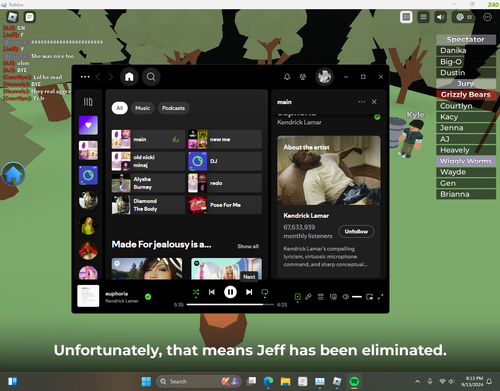Go to Spotify Home
The width and height of the screenshot is (500, 391).
(x=129, y=77)
